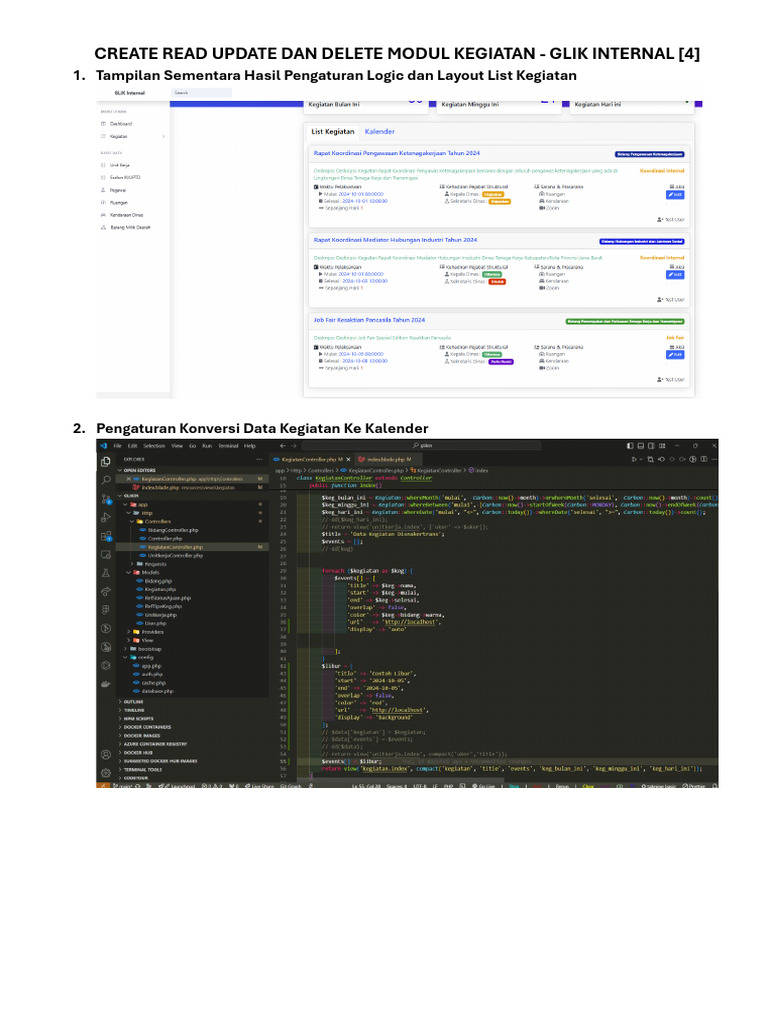Open the Extensions view

click(105, 537)
